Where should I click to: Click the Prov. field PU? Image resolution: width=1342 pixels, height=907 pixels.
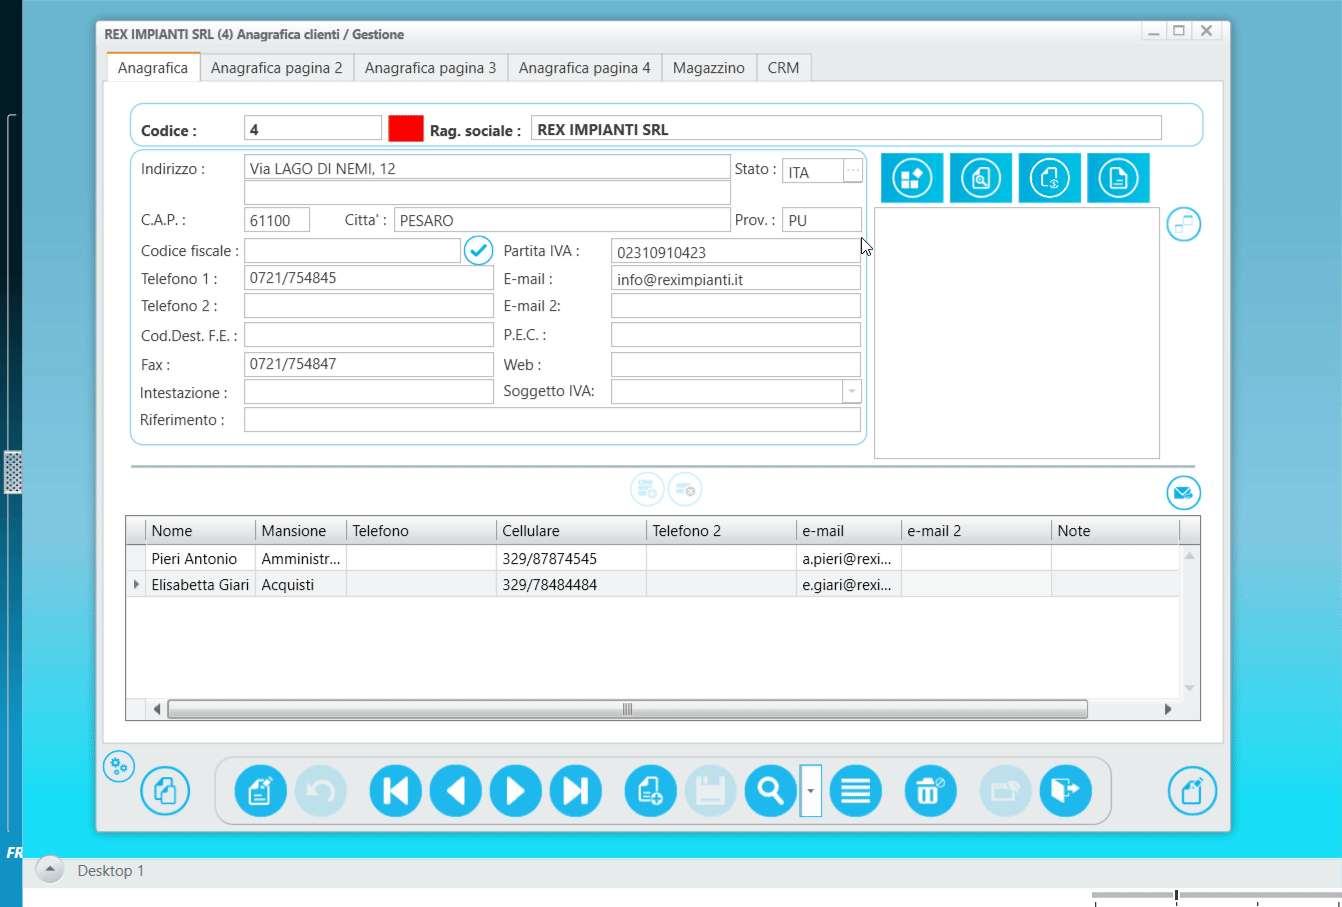click(x=822, y=220)
